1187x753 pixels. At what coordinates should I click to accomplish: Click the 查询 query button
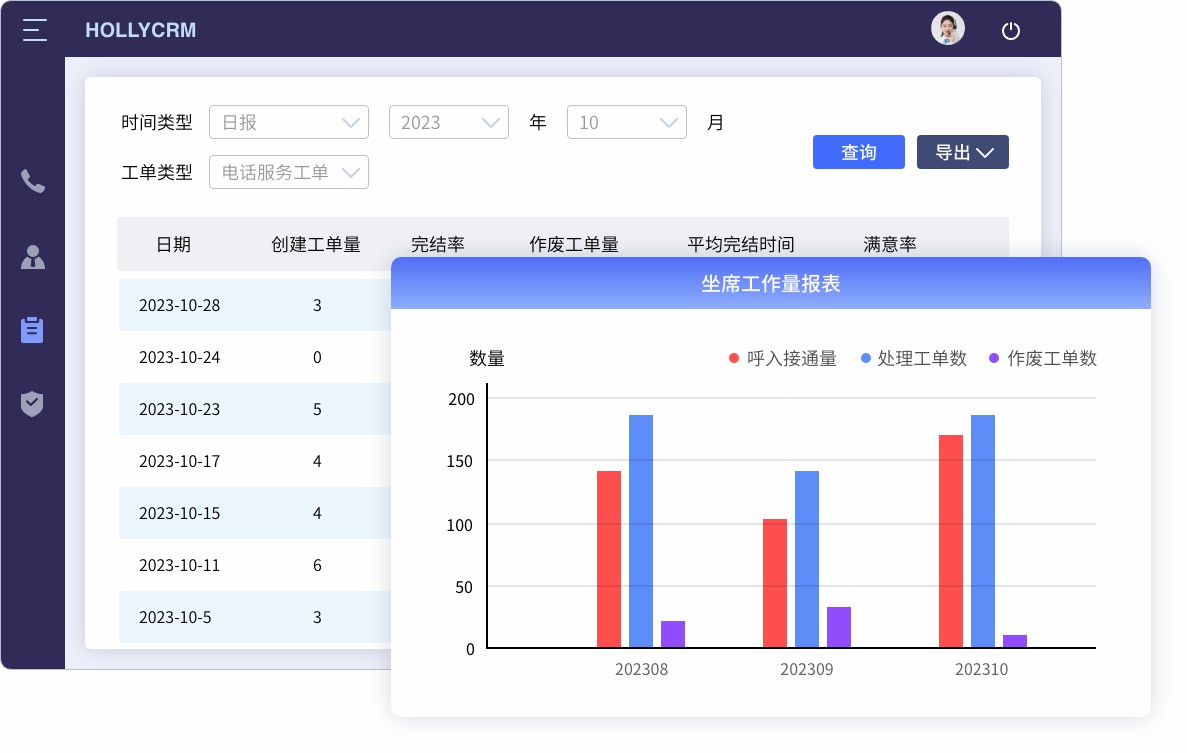[858, 152]
